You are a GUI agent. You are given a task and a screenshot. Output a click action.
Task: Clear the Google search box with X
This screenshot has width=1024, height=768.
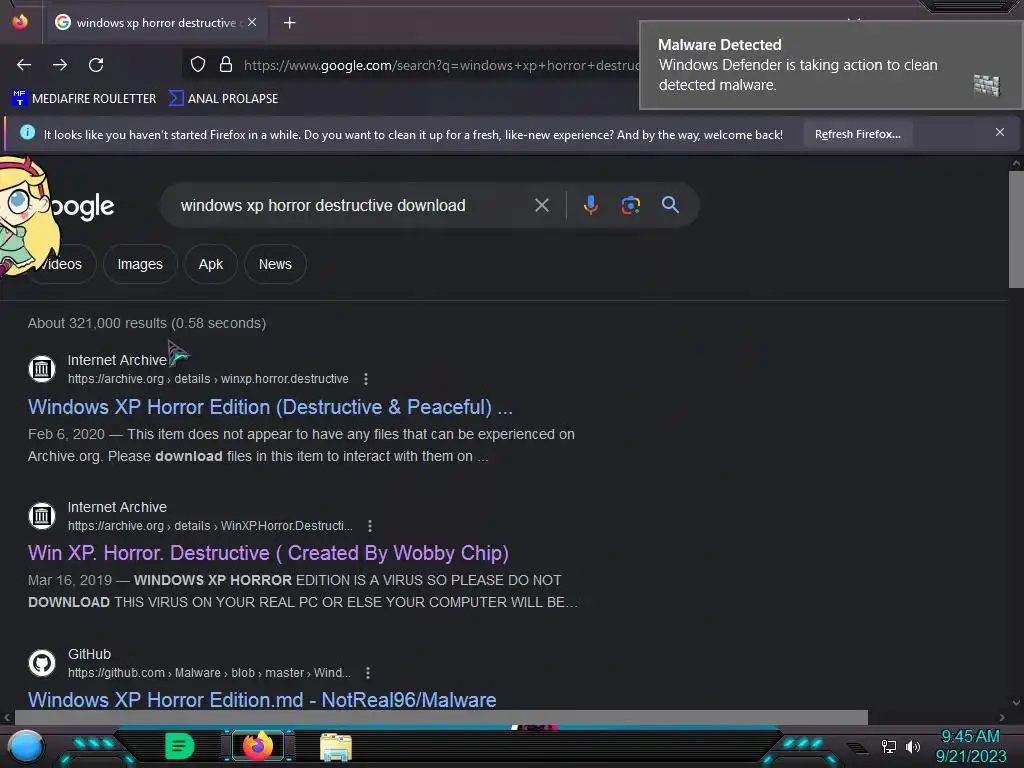click(541, 205)
